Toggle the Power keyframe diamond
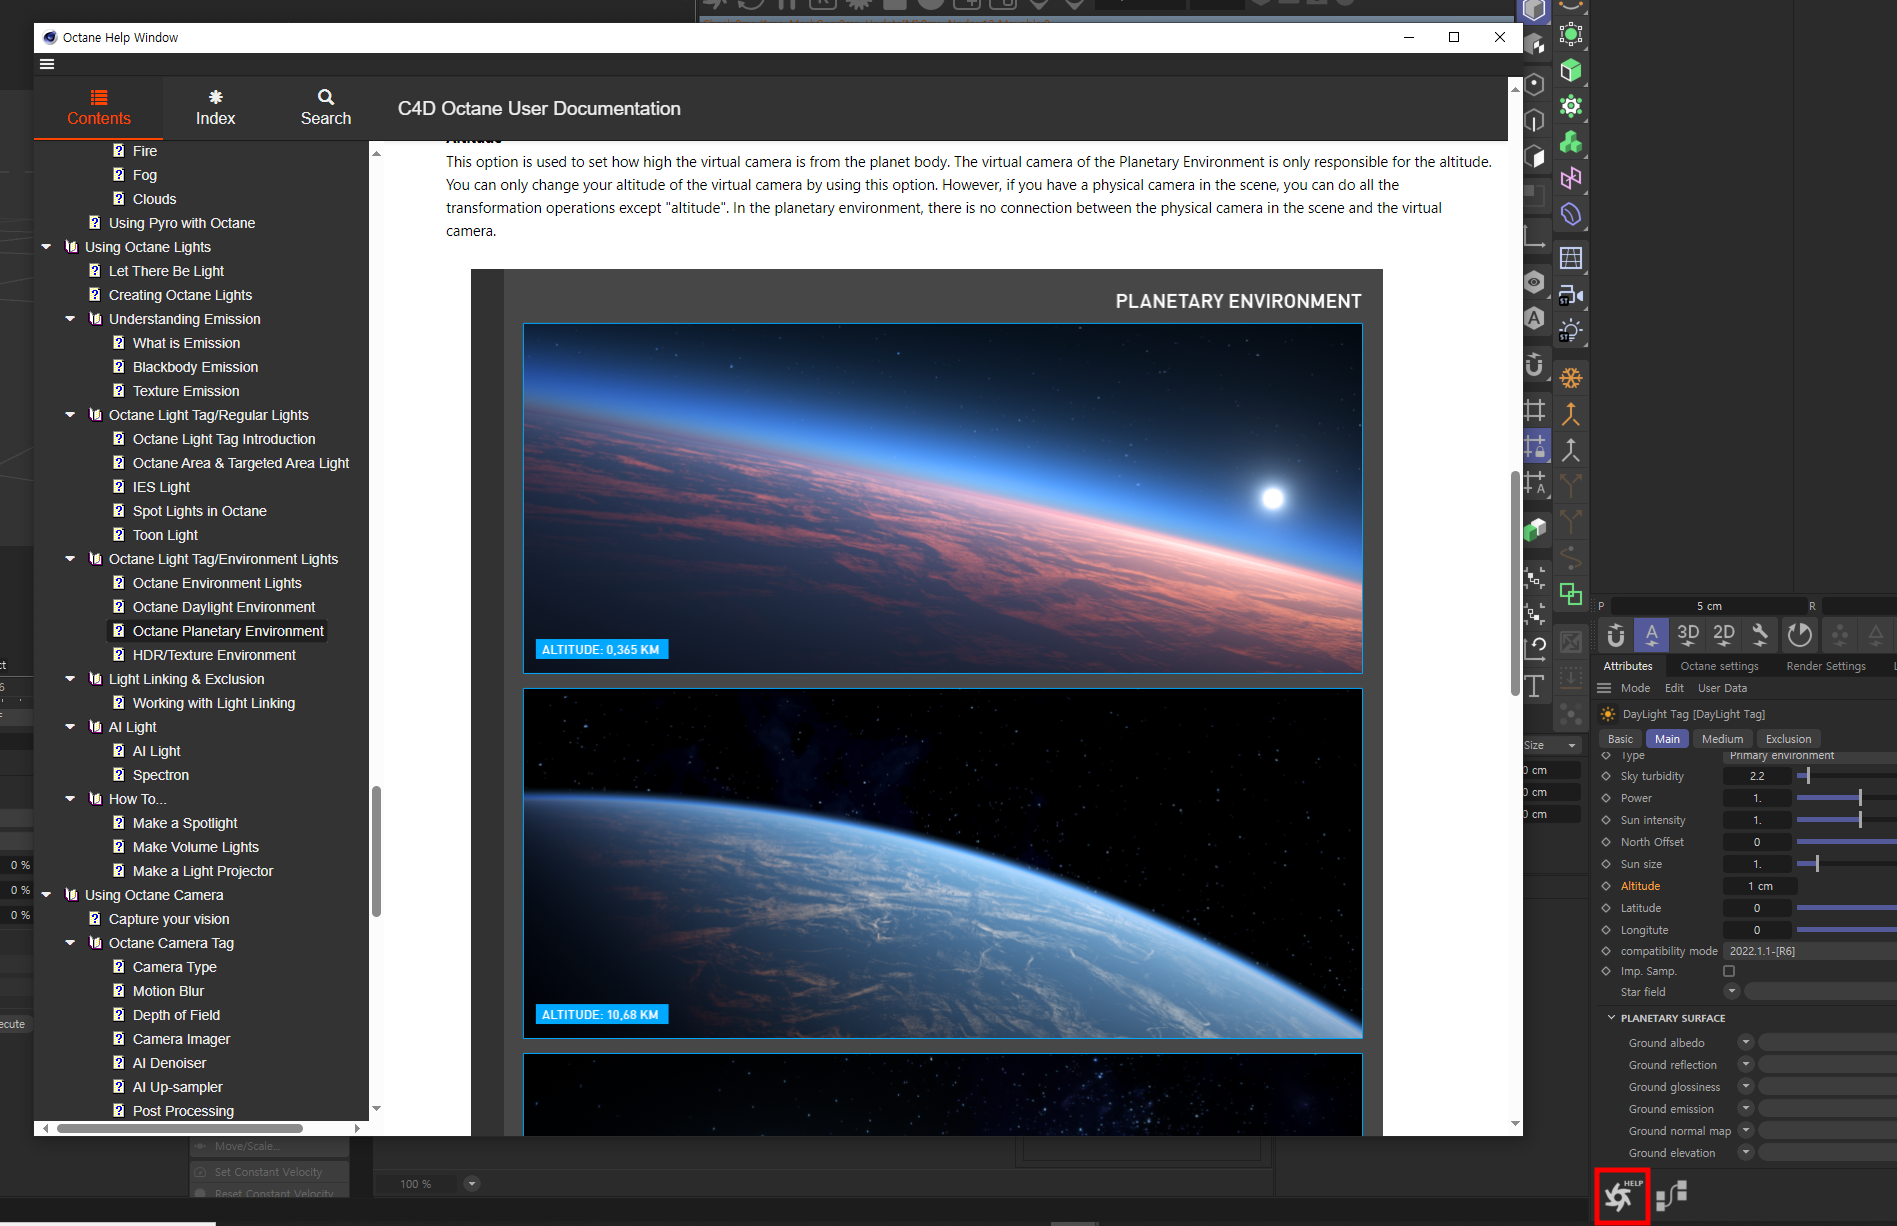 pos(1606,798)
